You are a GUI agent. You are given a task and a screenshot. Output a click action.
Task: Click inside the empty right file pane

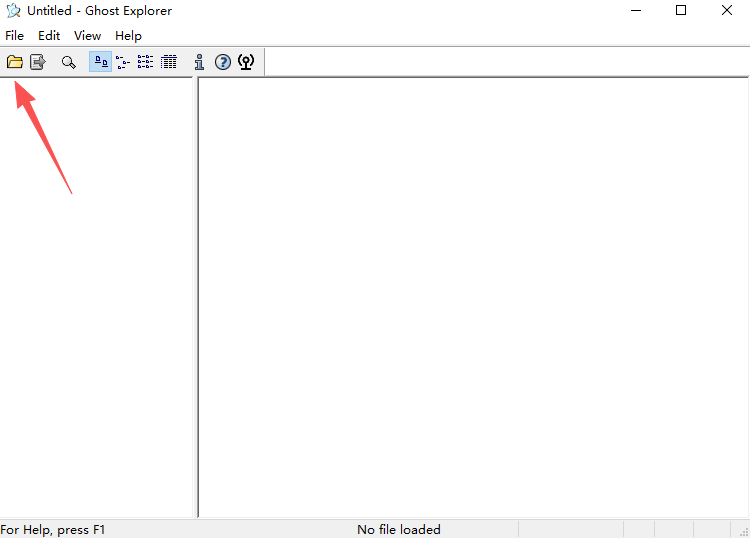(x=474, y=296)
